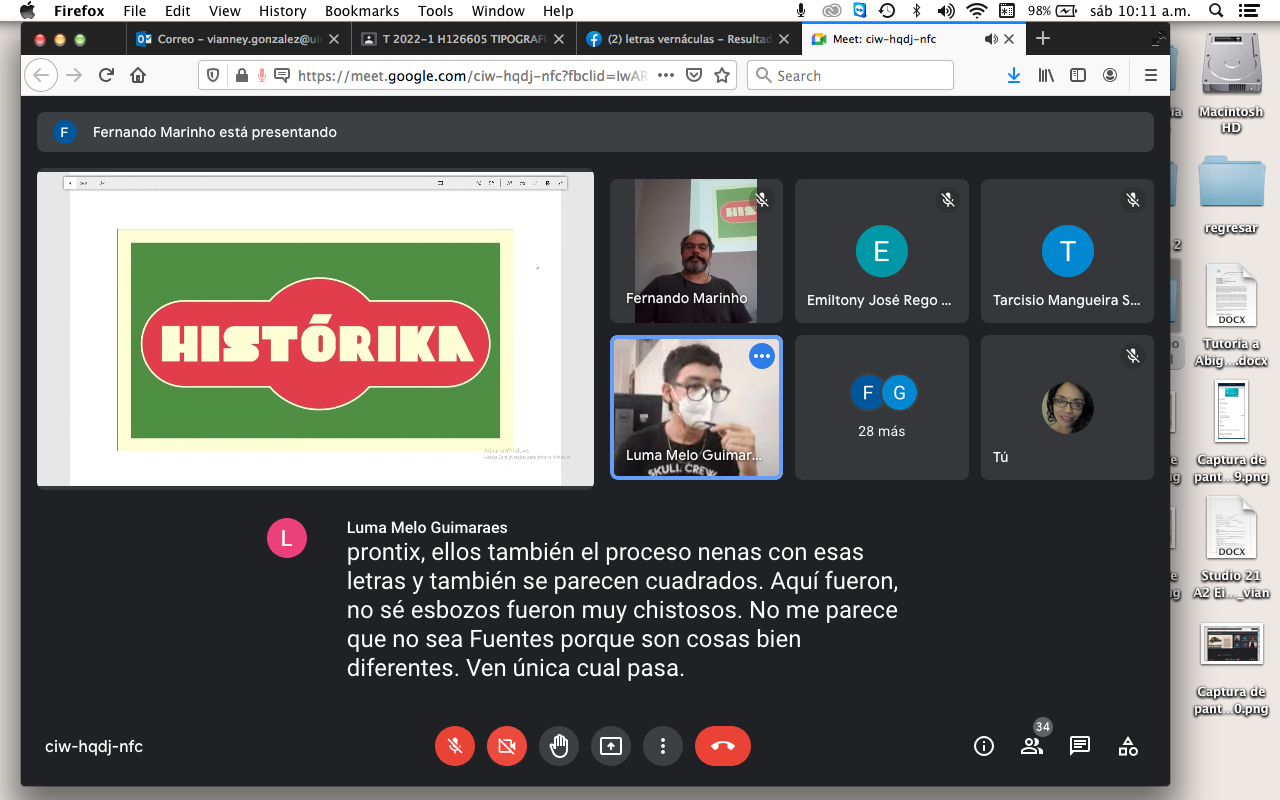Select Tutoría a Abig docx file on desktop
This screenshot has width=1280, height=800.
click(x=1231, y=315)
